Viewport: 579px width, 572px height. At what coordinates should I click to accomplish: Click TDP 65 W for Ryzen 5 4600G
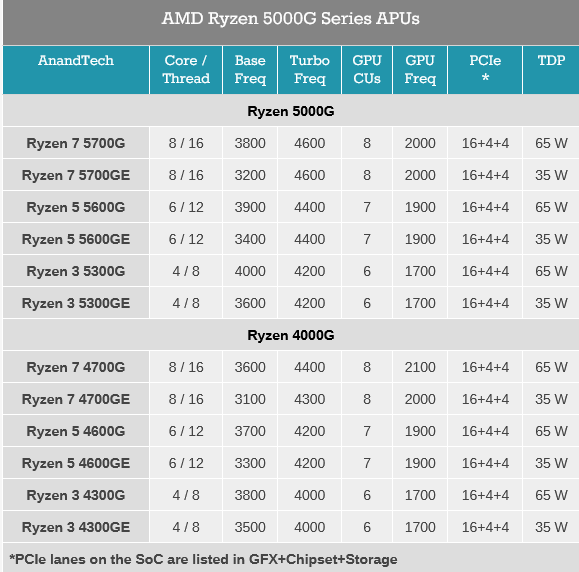[x=551, y=431]
